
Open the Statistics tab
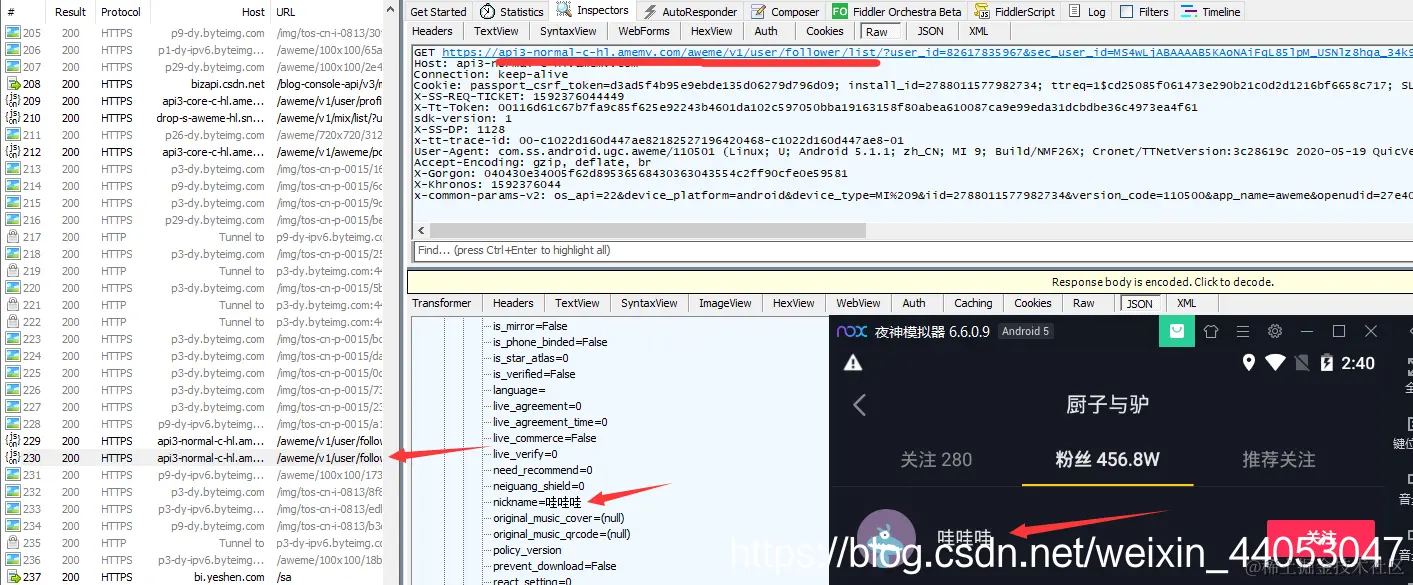[x=511, y=12]
